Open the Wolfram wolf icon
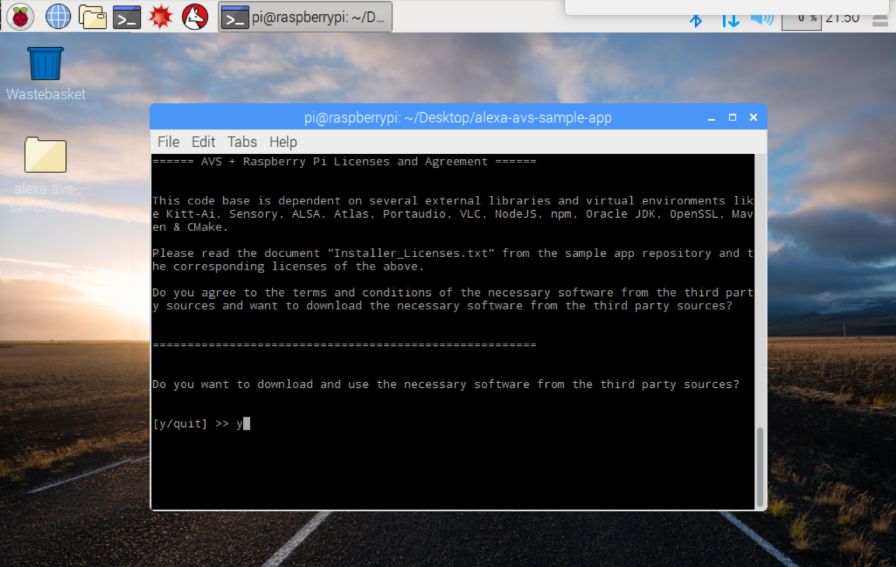 coord(195,17)
